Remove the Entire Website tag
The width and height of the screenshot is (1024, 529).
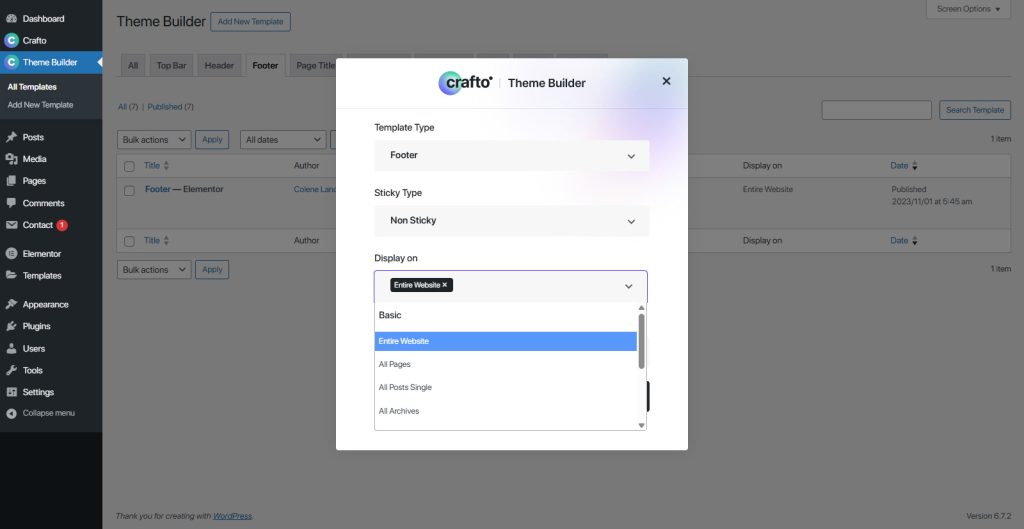[x=445, y=285]
